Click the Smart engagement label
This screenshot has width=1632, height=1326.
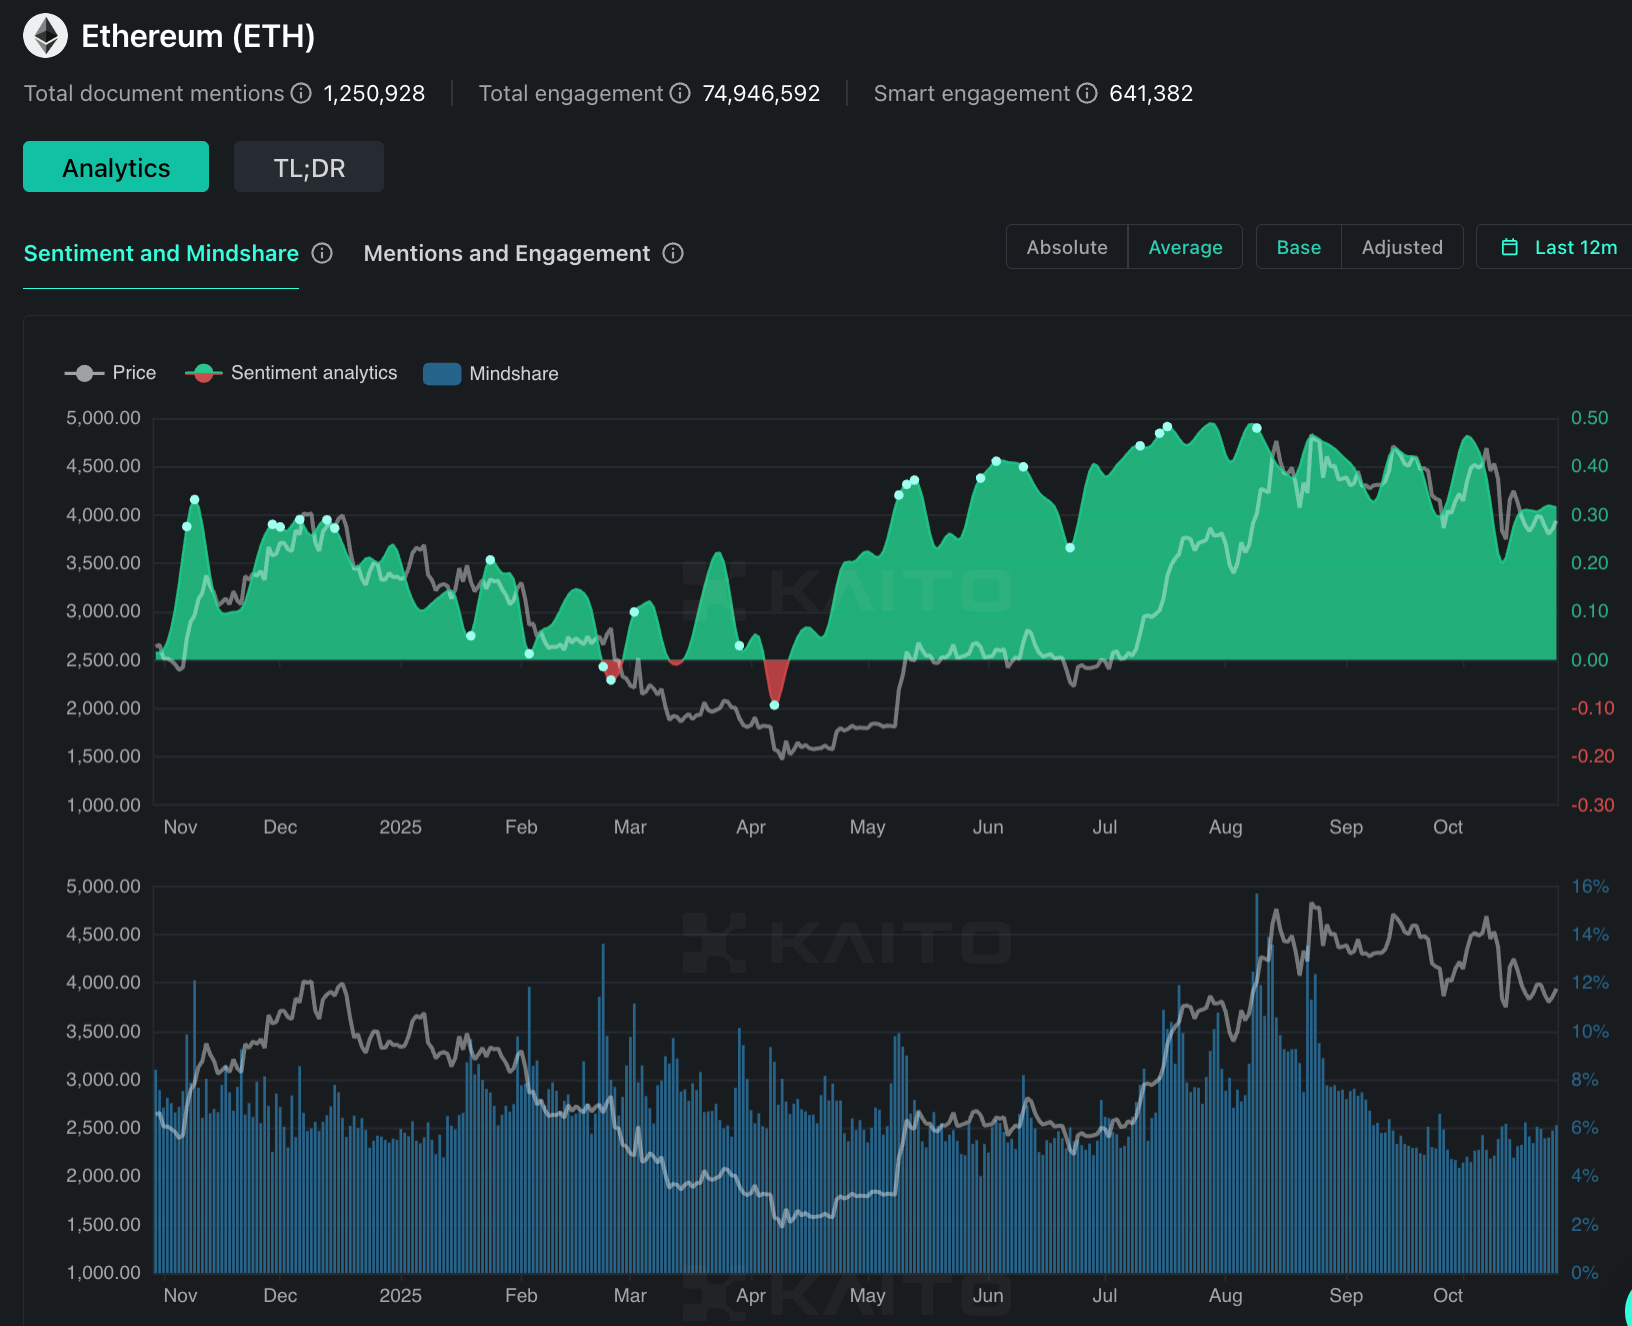(972, 93)
